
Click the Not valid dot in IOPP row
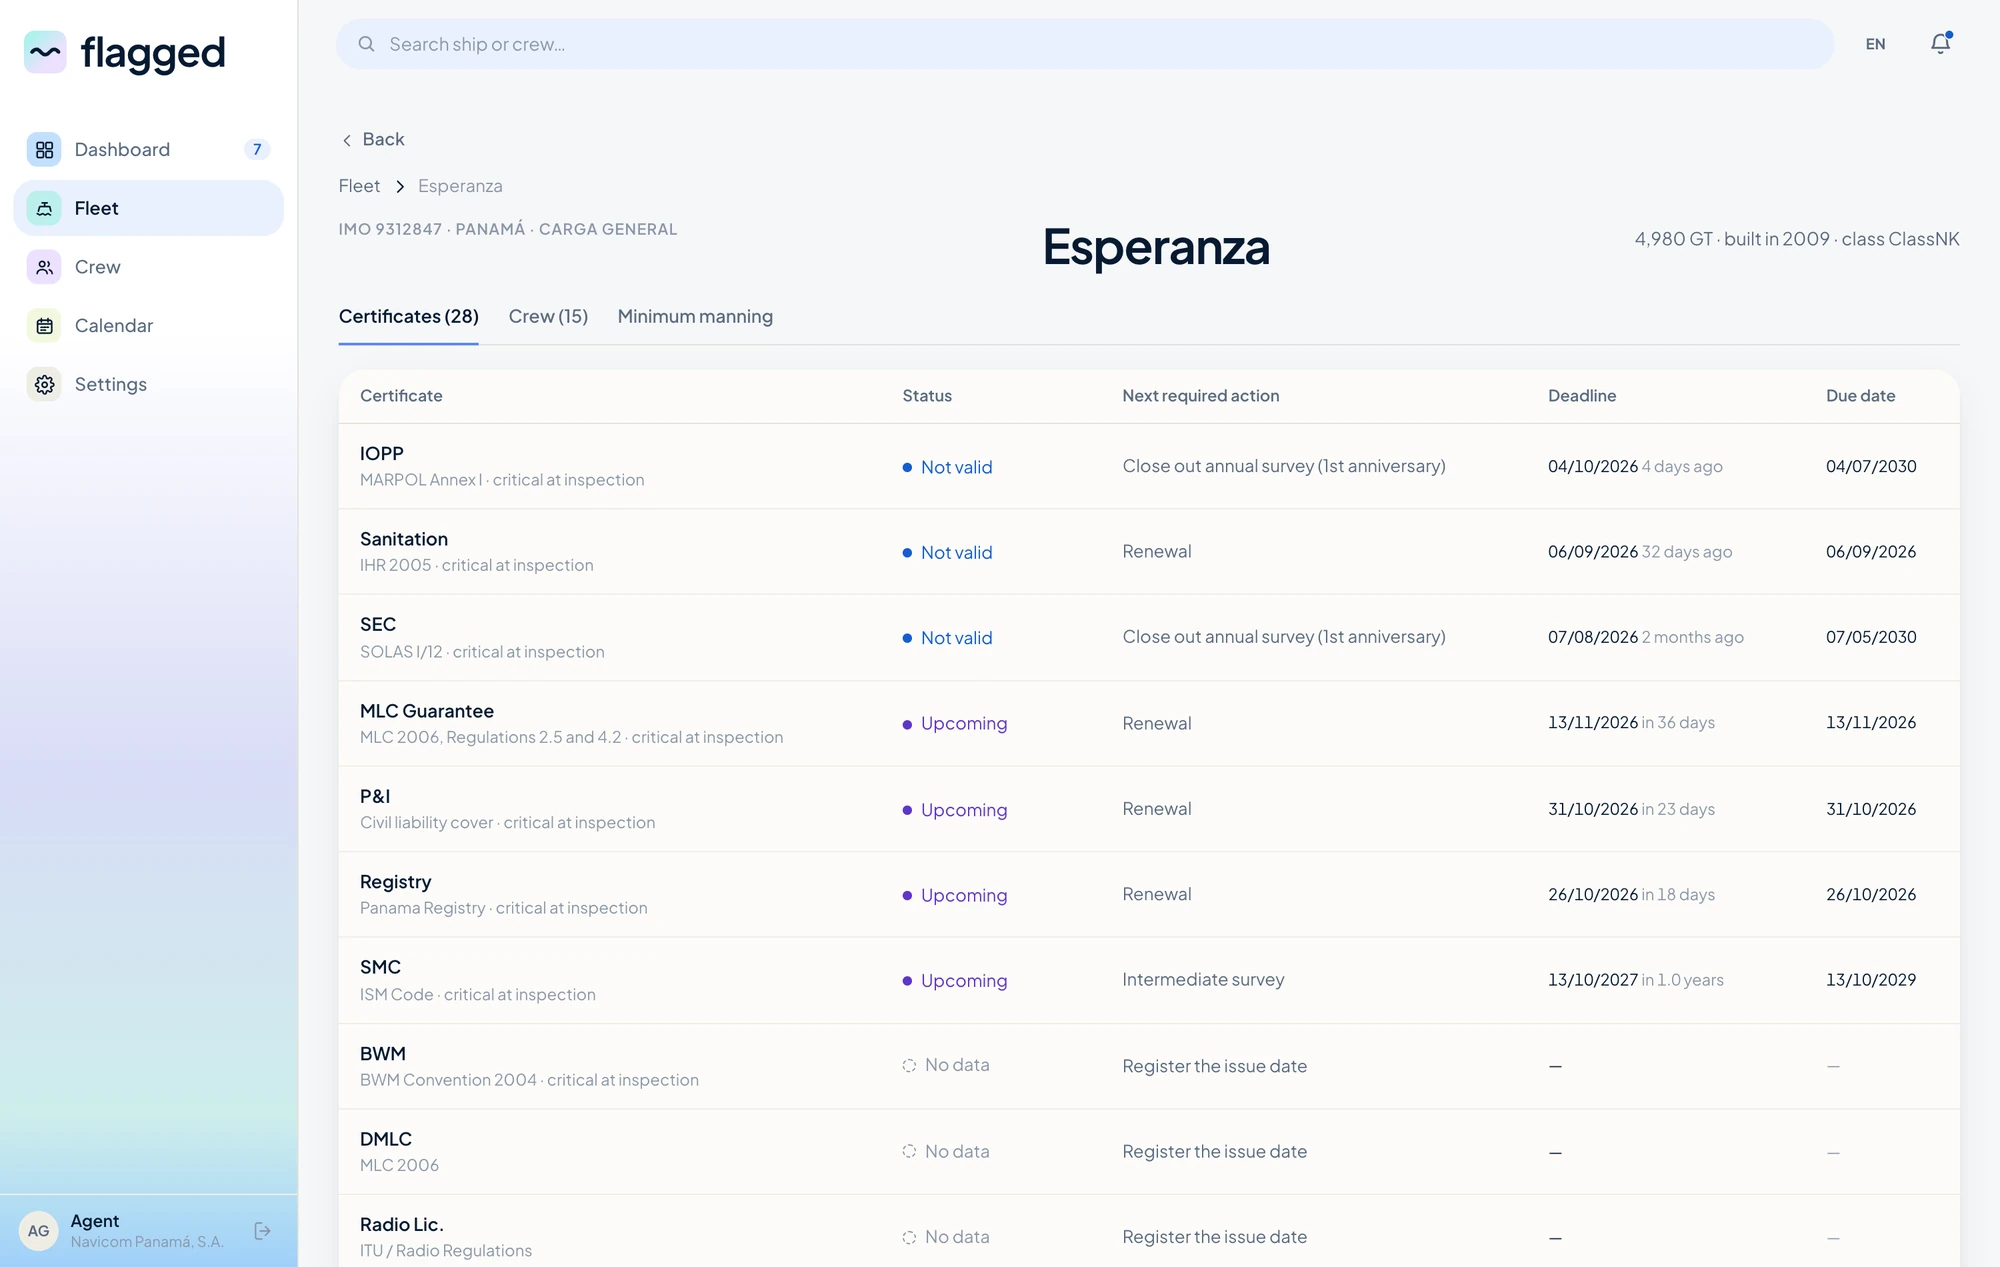pyautogui.click(x=907, y=467)
